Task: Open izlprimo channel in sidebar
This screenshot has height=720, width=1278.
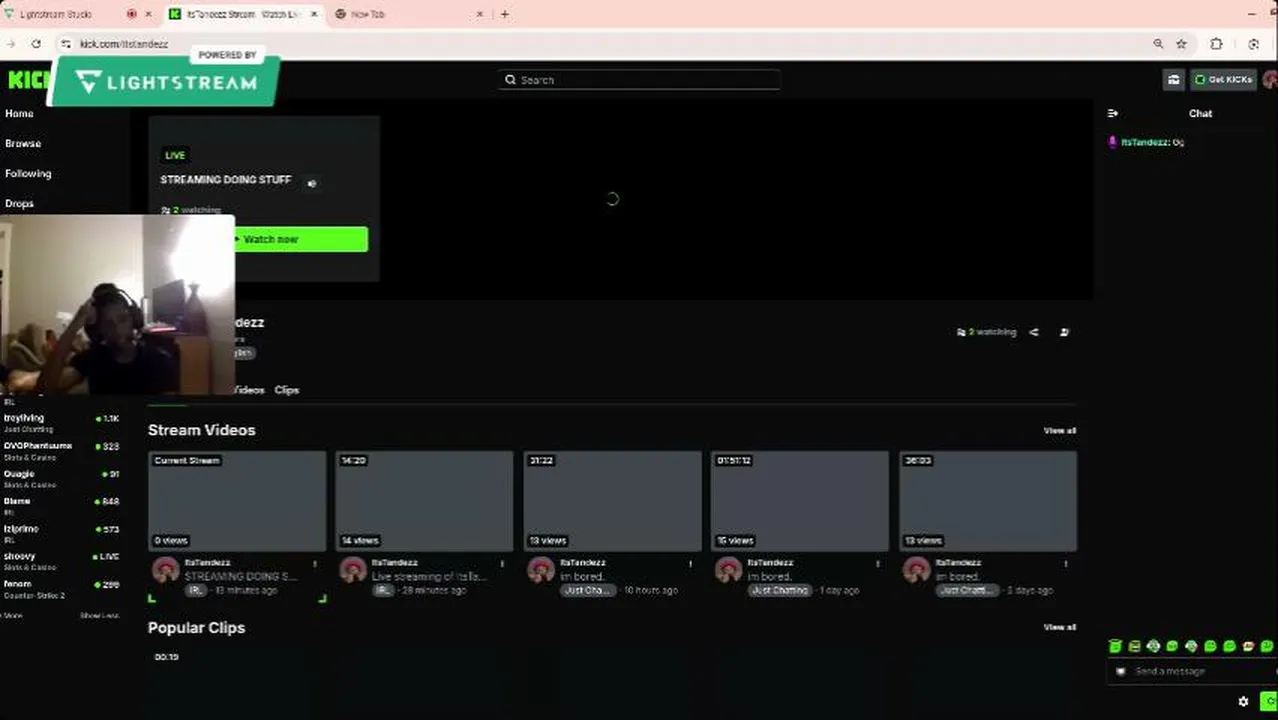Action: click(61, 534)
